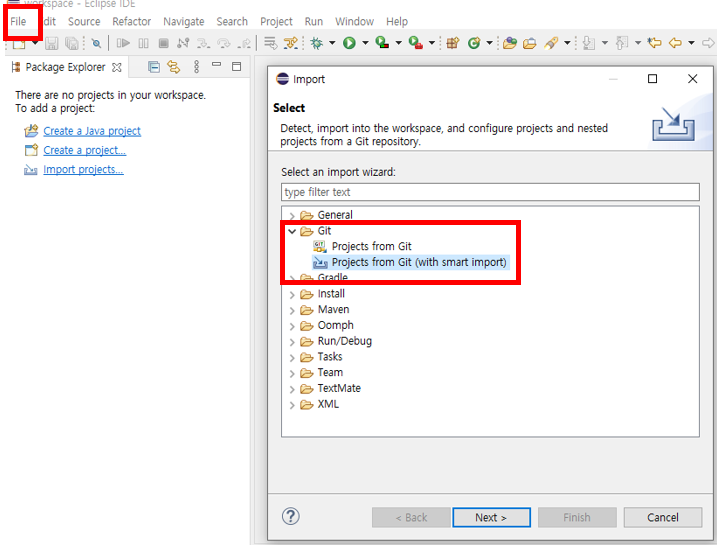Click the Cancel button

(663, 517)
